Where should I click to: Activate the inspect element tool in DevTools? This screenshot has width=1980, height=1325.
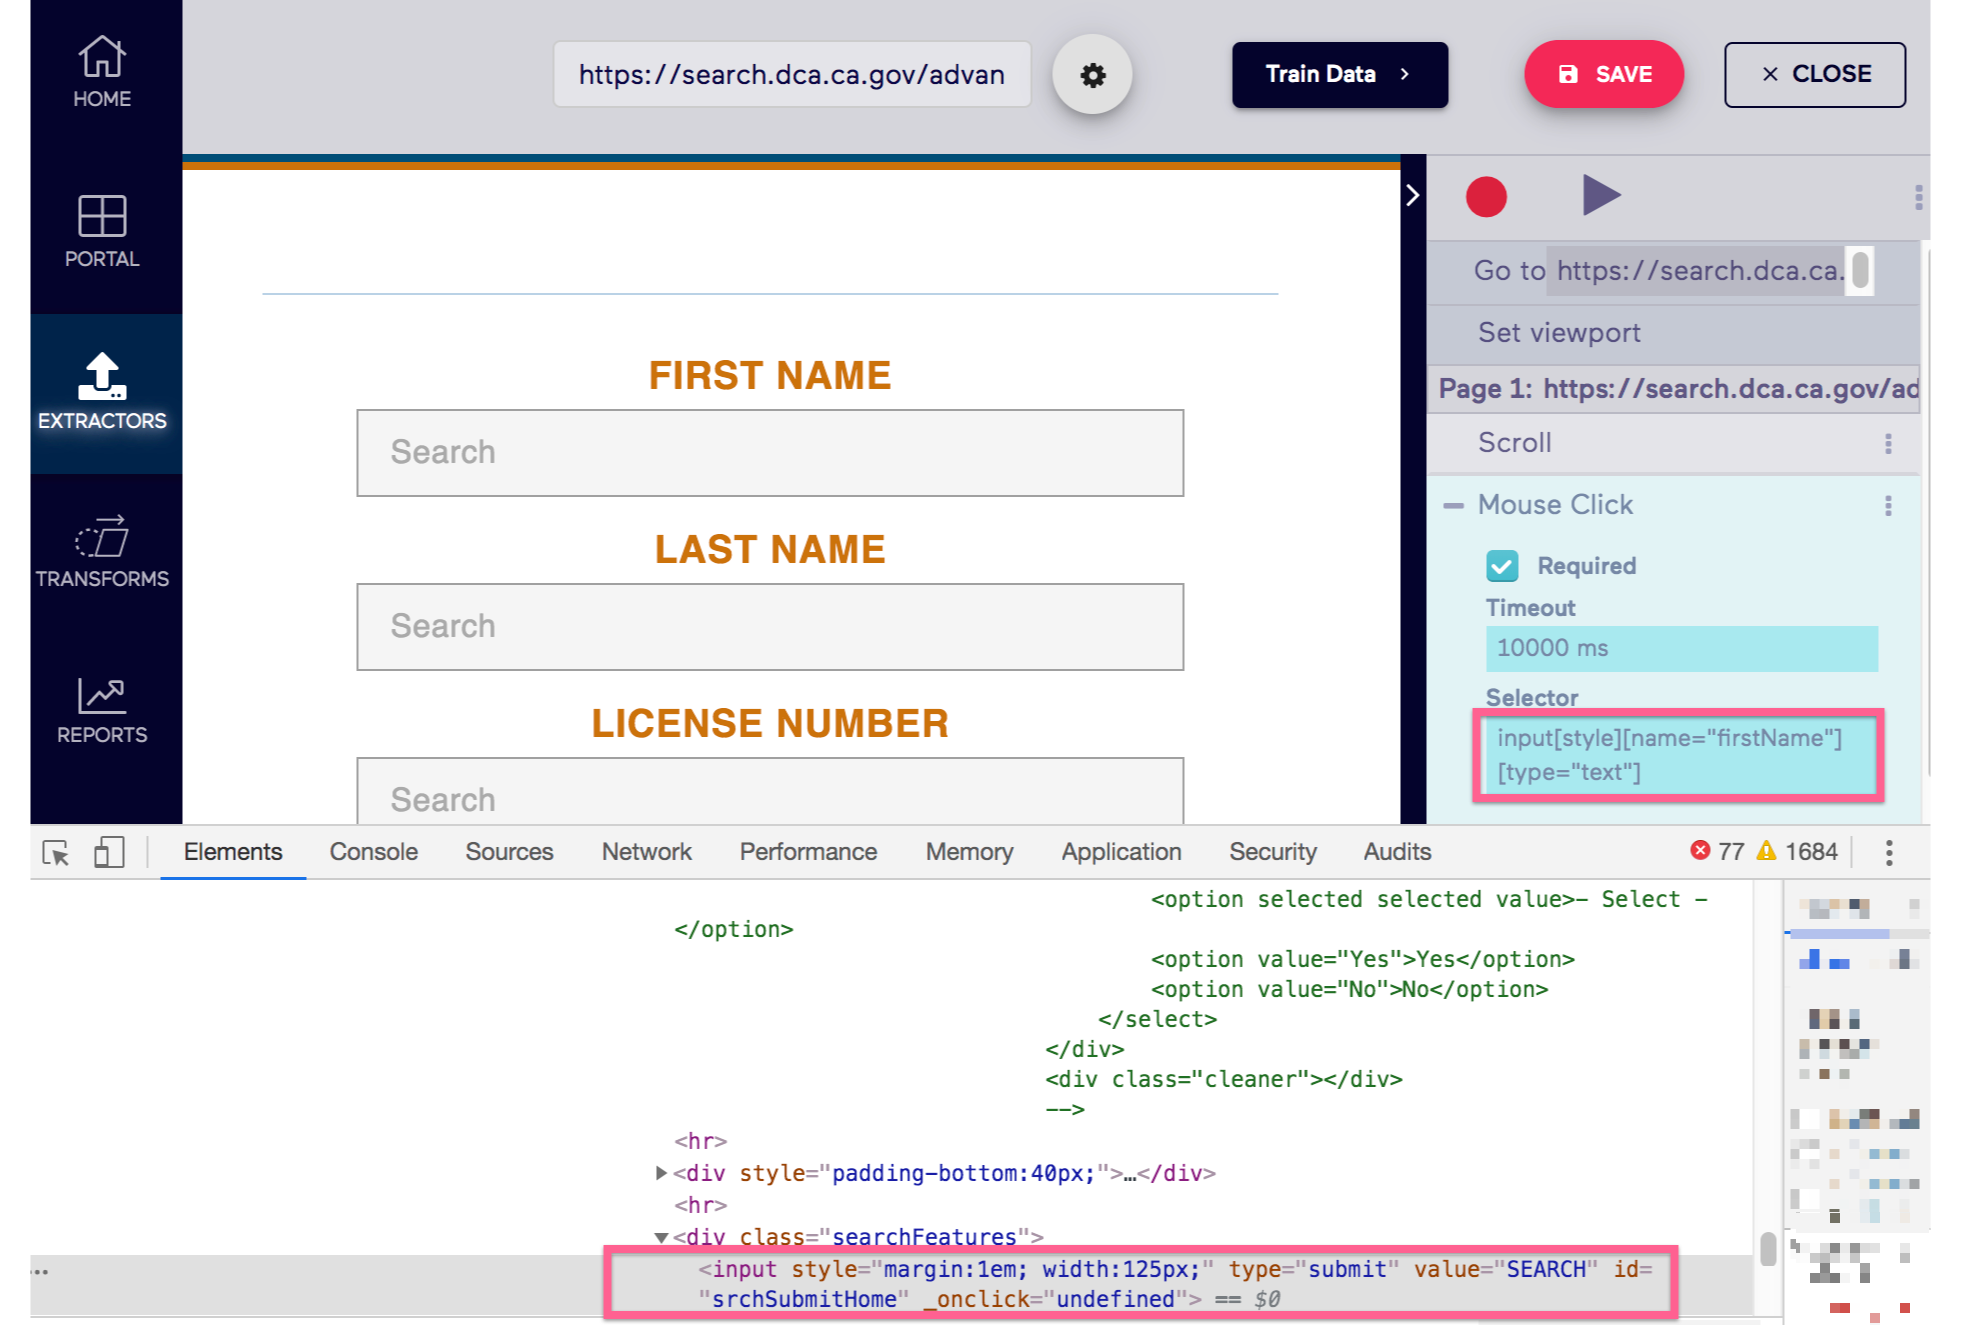[57, 851]
